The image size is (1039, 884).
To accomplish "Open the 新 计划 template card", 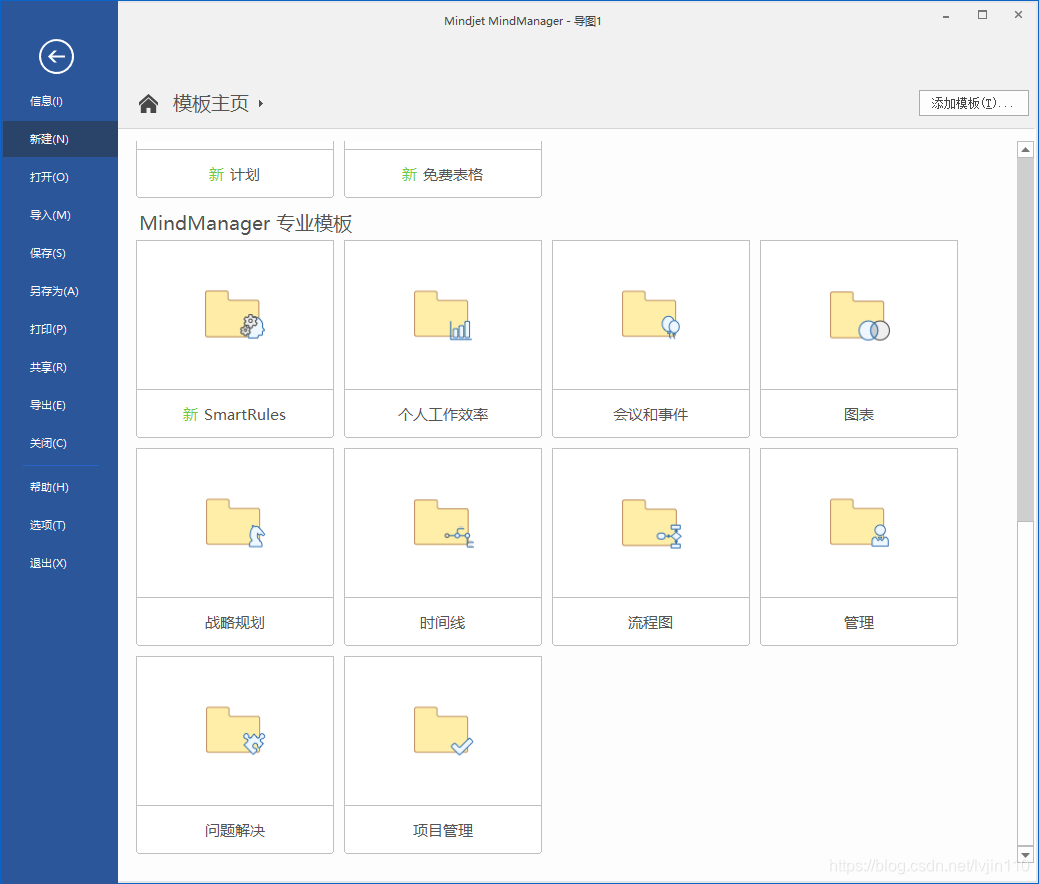I will (x=235, y=170).
